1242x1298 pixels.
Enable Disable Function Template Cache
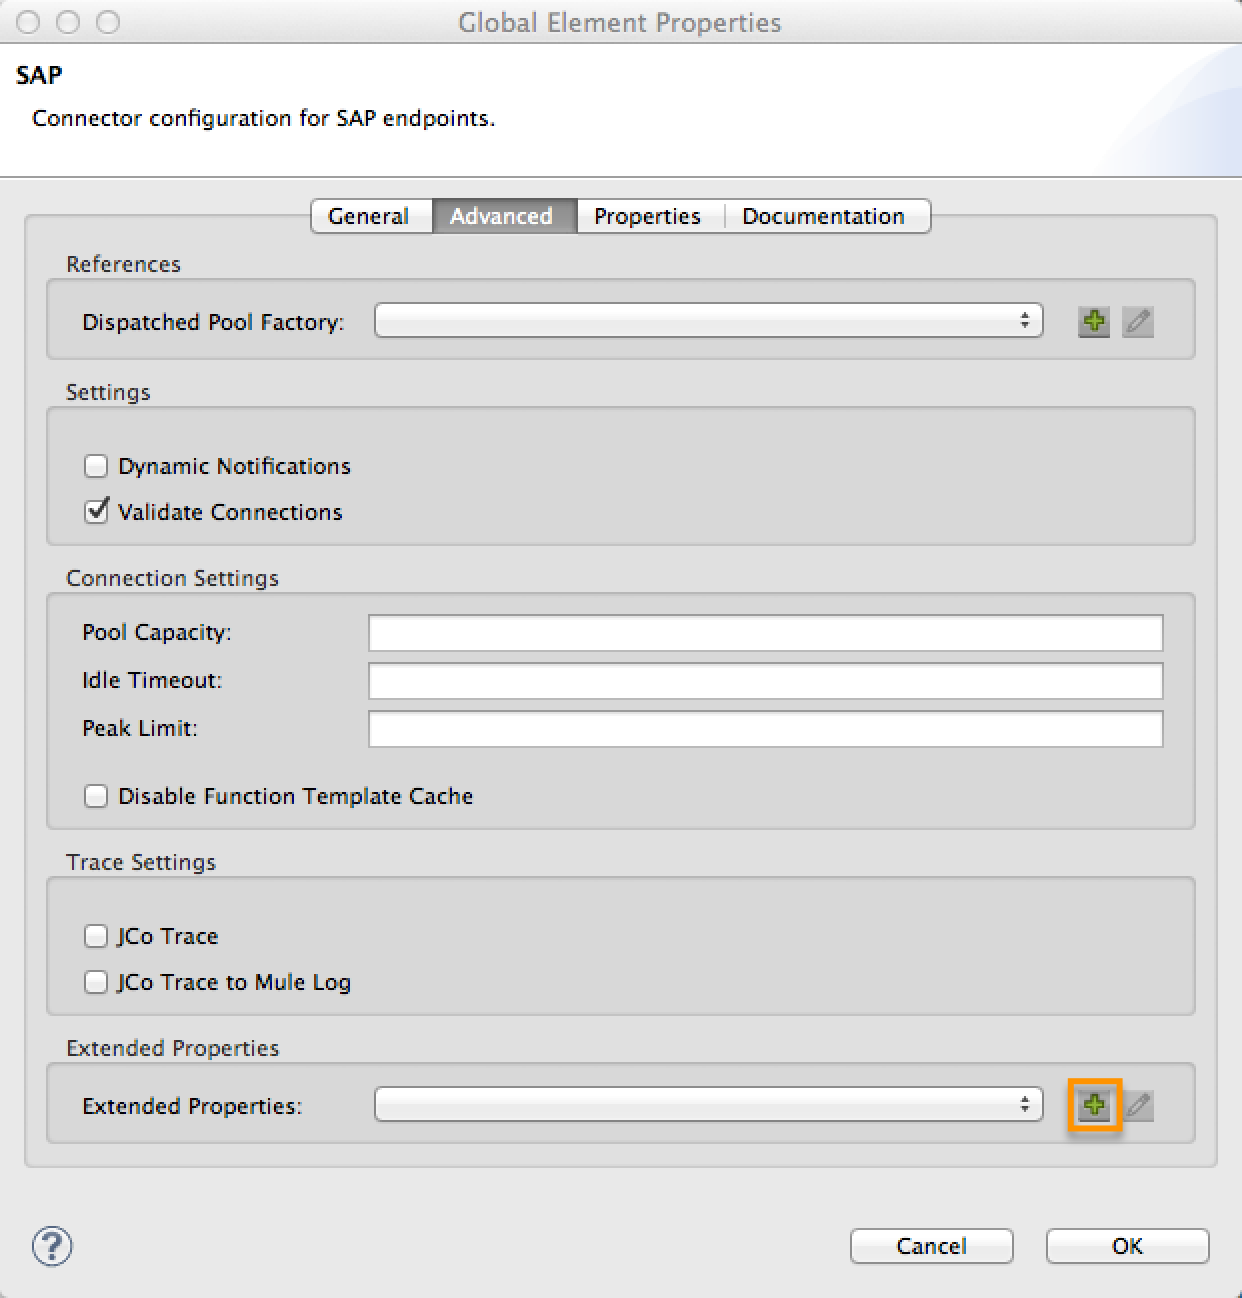click(x=96, y=796)
